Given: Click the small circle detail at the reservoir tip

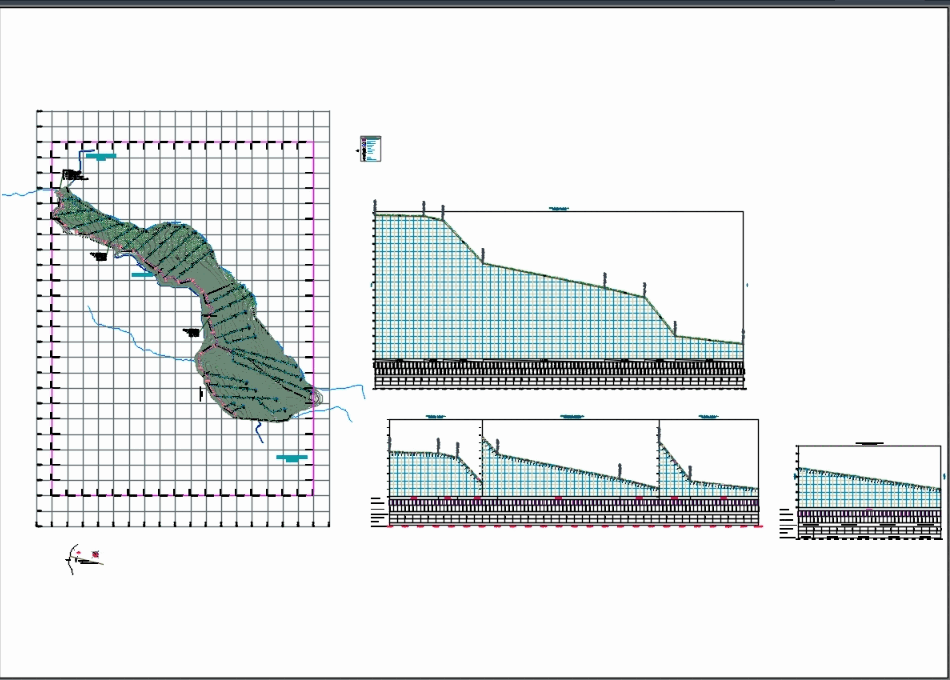Looking at the screenshot, I should 315,398.
